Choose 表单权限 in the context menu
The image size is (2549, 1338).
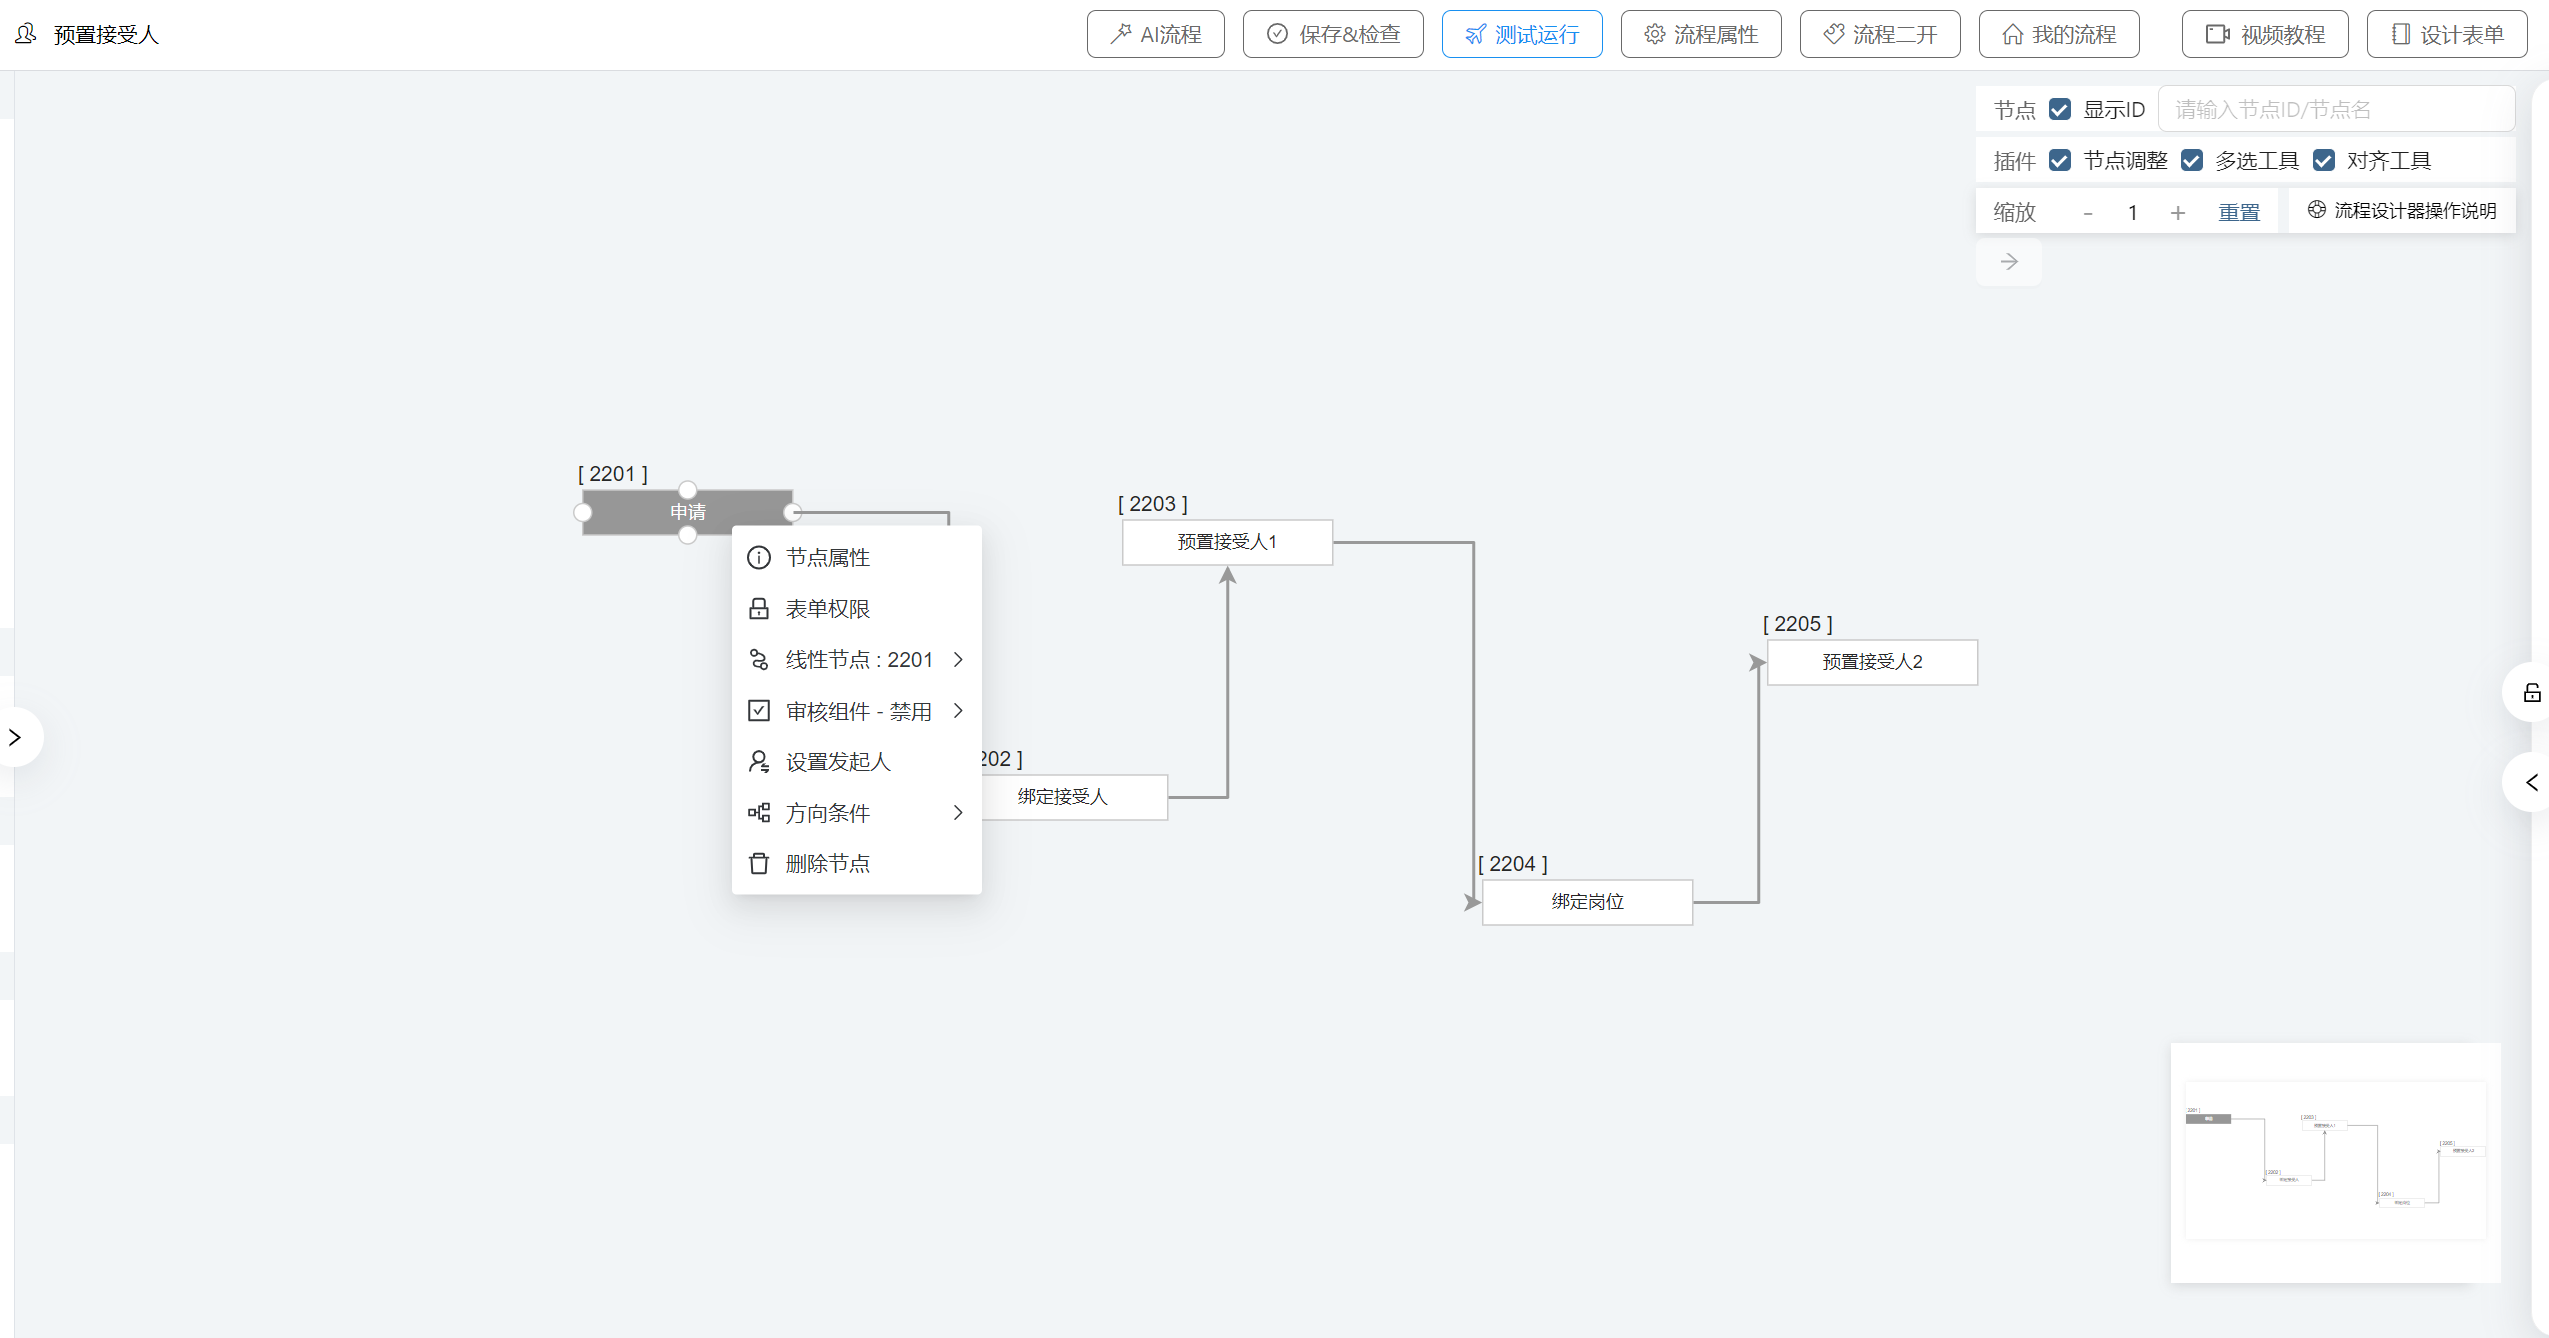coord(857,608)
